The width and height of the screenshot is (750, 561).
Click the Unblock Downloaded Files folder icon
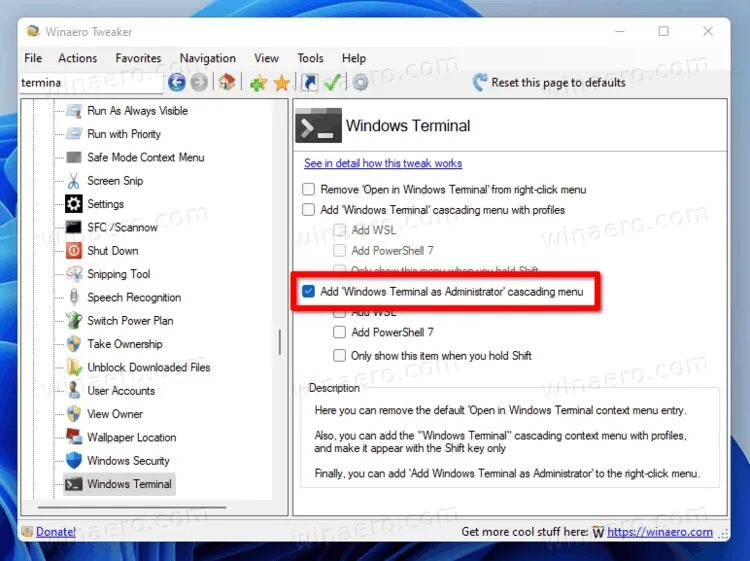(x=74, y=367)
